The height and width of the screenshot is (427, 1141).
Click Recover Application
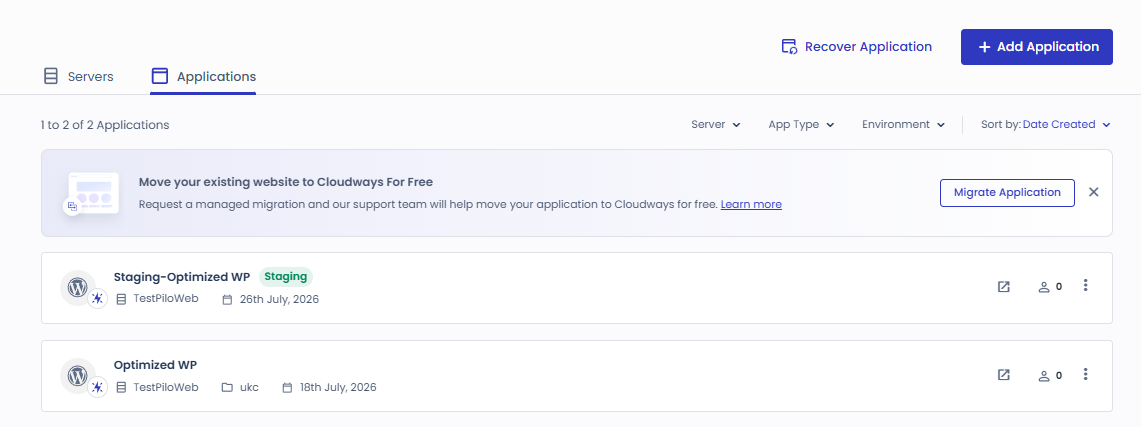coord(856,47)
